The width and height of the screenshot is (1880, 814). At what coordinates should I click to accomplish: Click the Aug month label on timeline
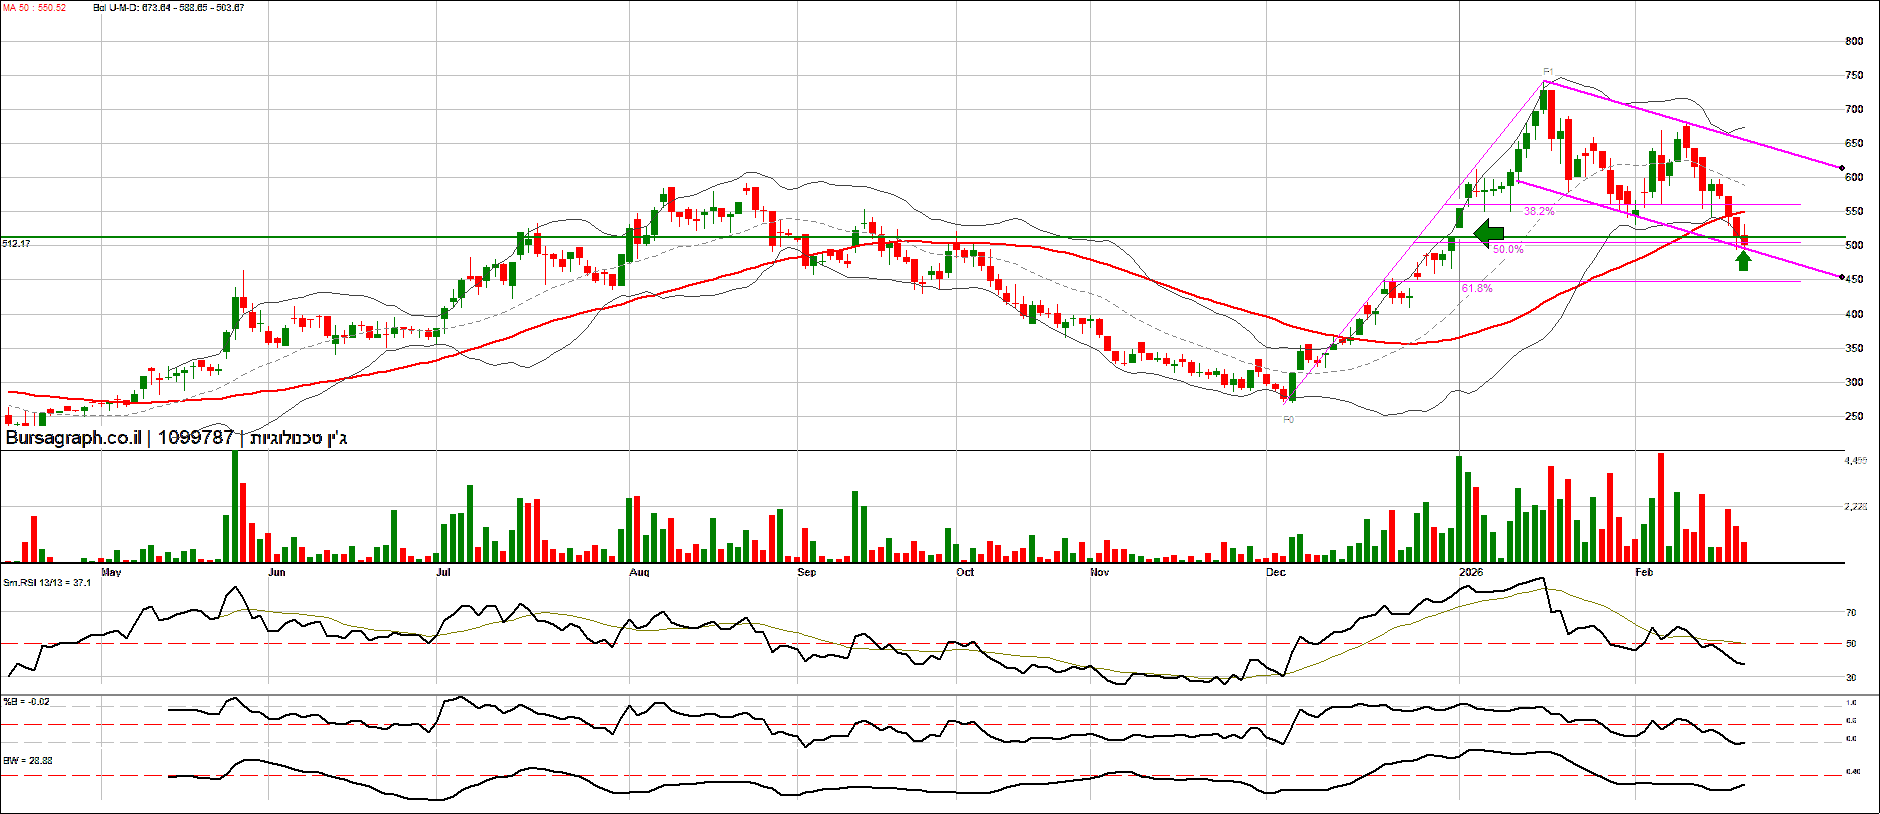pos(639,572)
